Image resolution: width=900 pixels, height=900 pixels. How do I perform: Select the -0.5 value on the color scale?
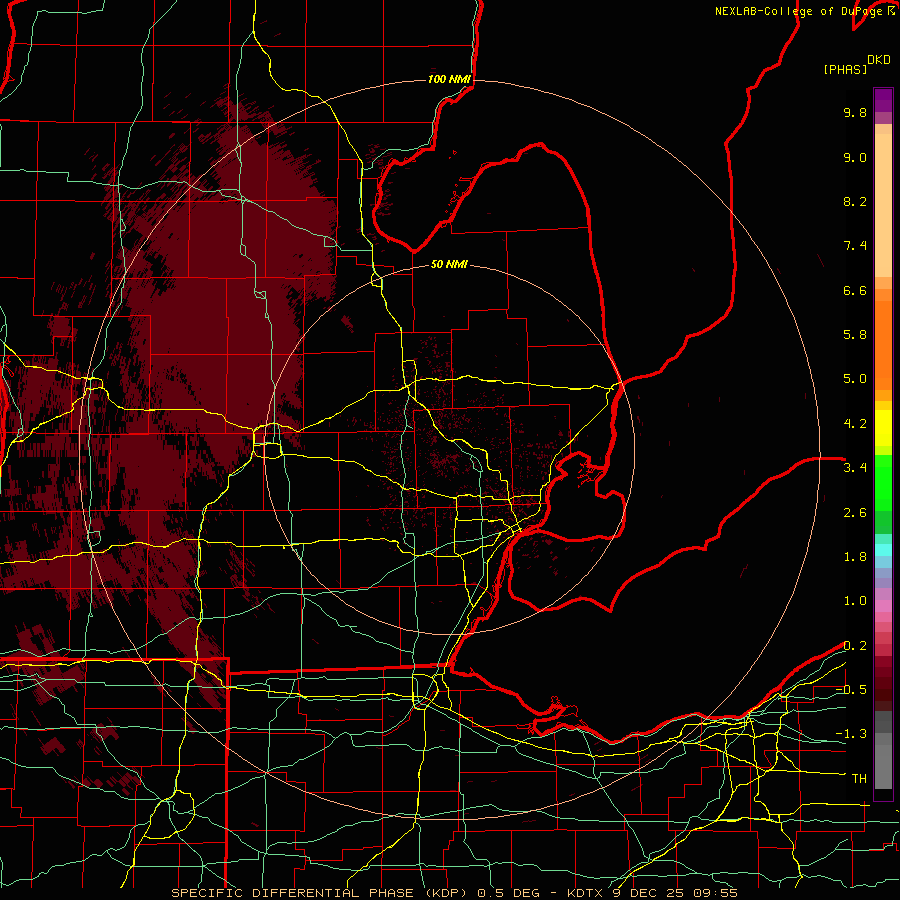click(x=851, y=690)
